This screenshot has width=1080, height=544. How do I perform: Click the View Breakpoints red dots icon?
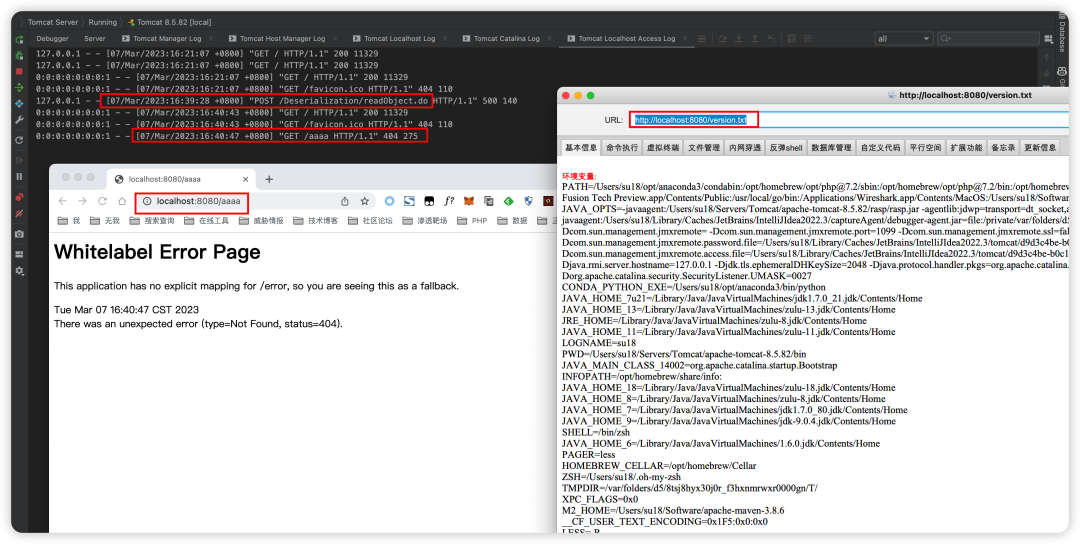pyautogui.click(x=19, y=197)
